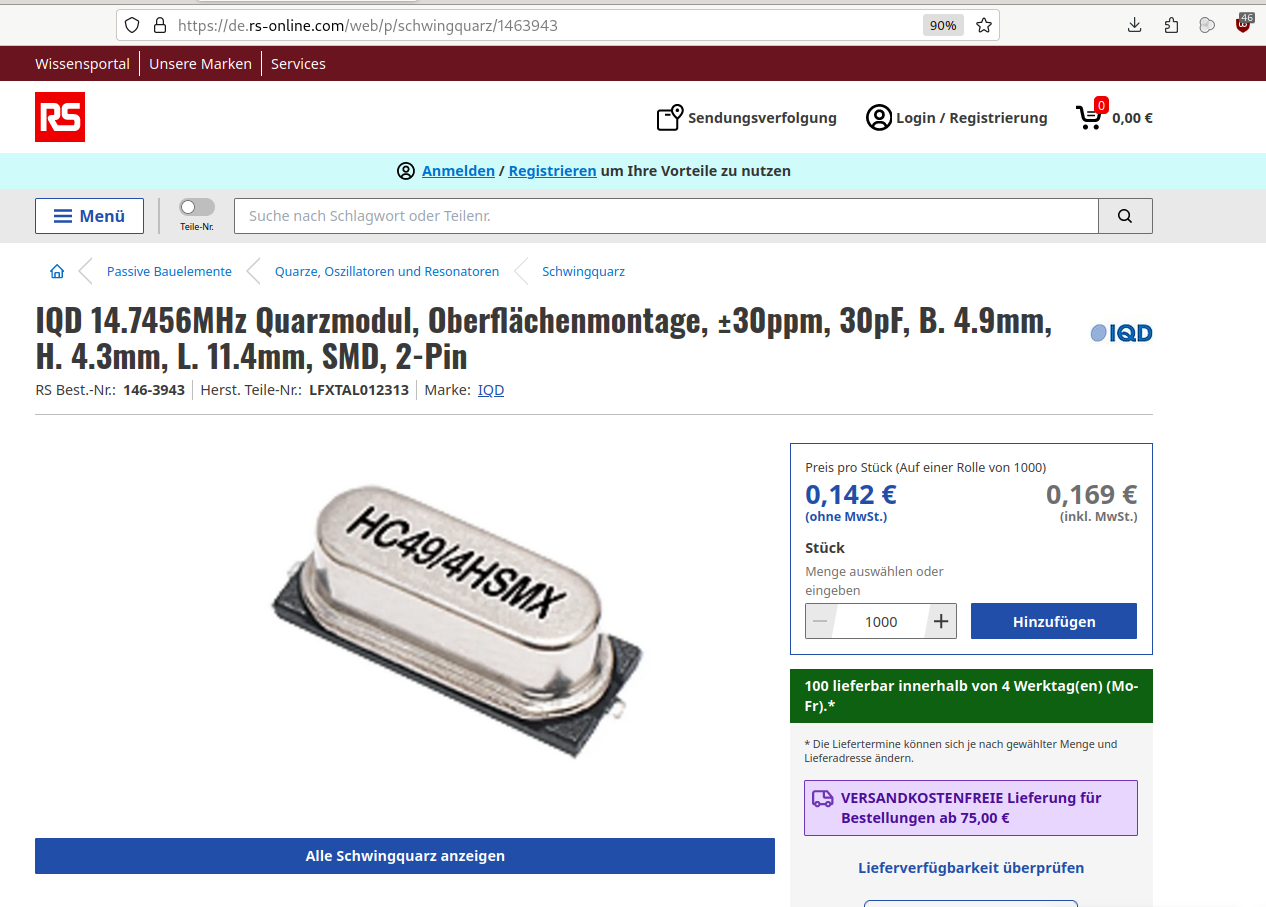1266x907 pixels.
Task: Bookmark page with star icon
Action: 984,25
